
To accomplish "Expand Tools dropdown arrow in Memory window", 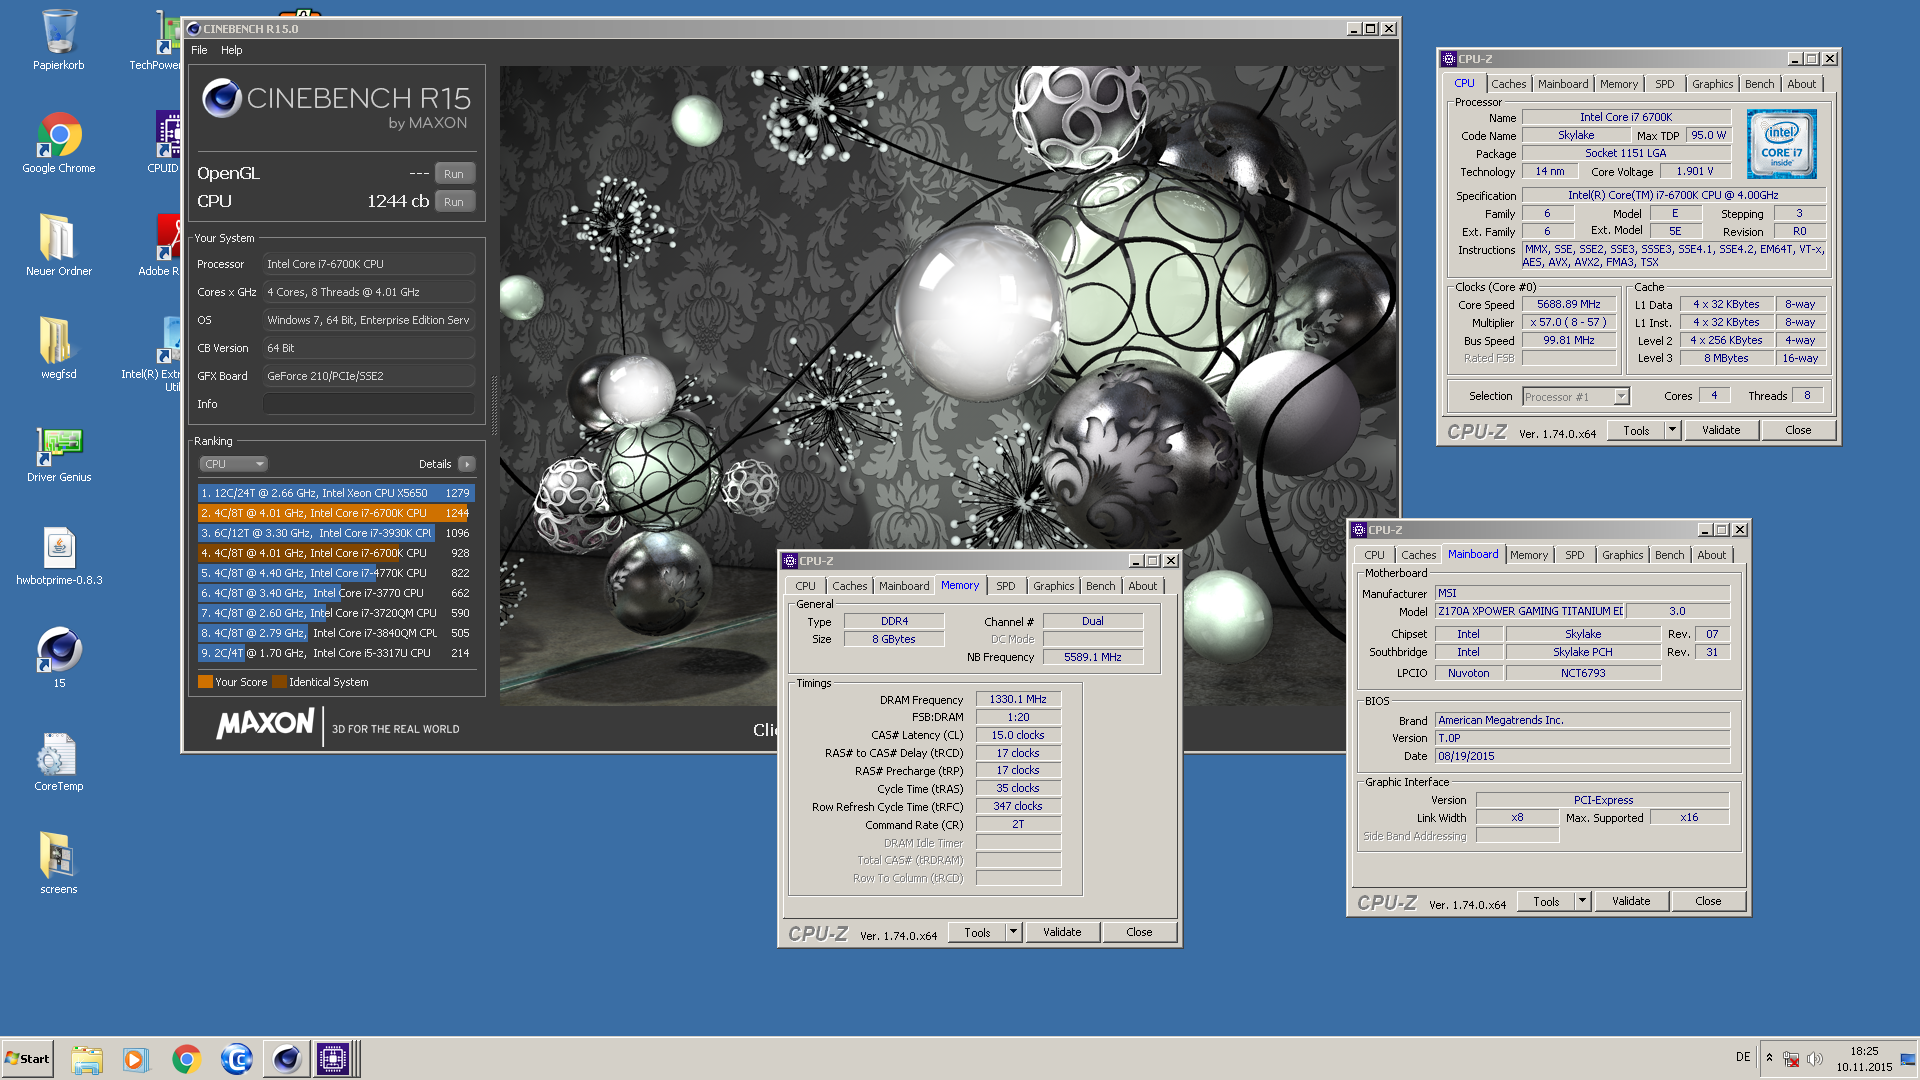I will [1013, 932].
